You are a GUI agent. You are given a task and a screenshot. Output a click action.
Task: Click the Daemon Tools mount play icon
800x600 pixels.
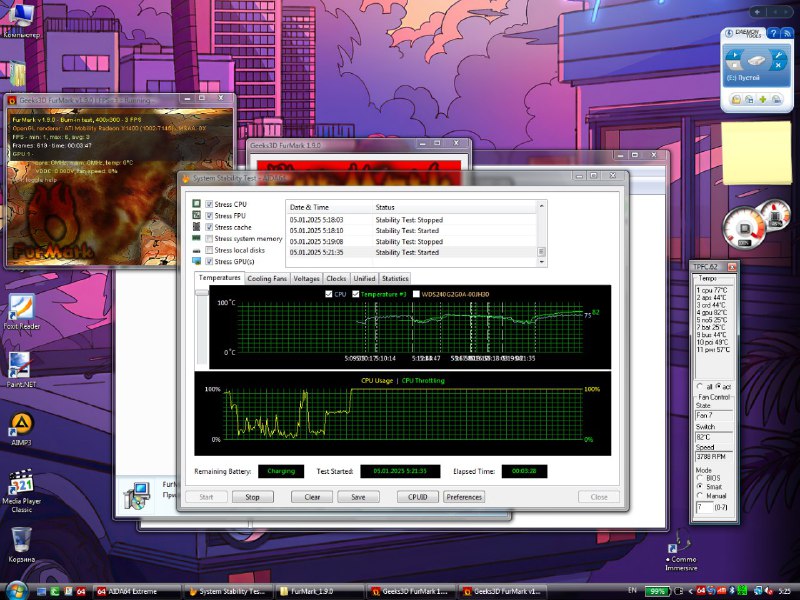[x=734, y=55]
